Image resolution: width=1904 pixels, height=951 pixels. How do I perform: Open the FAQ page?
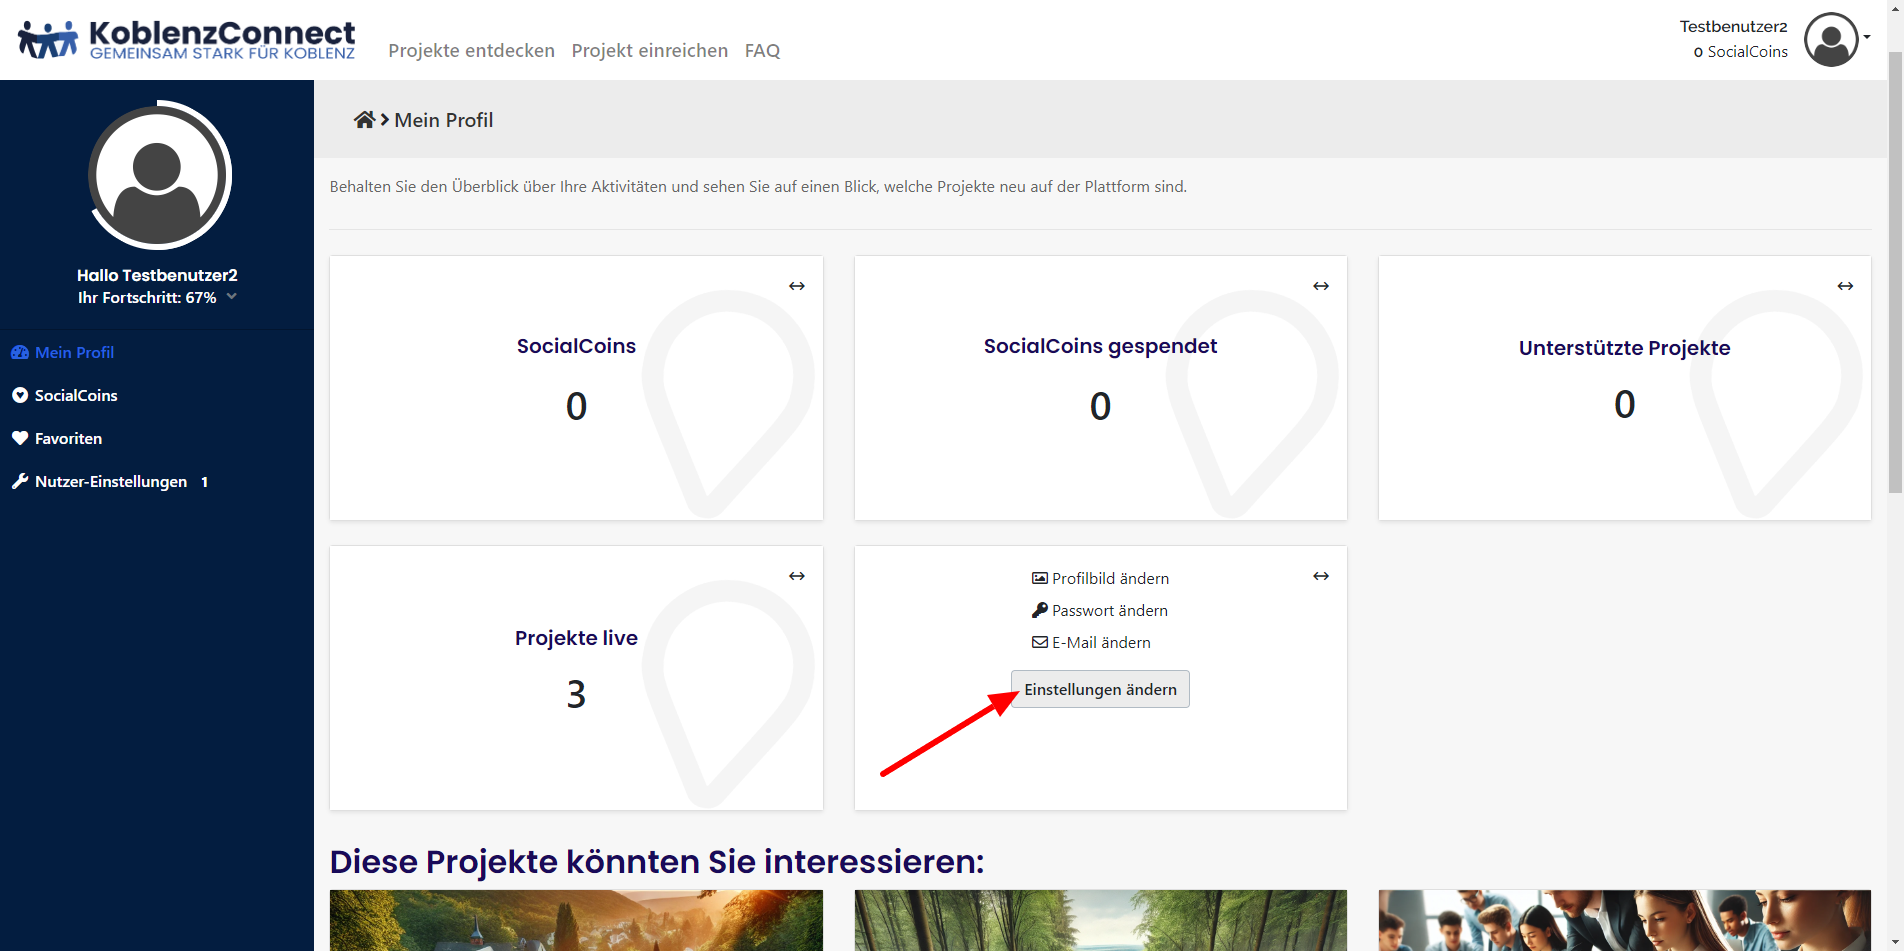click(762, 51)
